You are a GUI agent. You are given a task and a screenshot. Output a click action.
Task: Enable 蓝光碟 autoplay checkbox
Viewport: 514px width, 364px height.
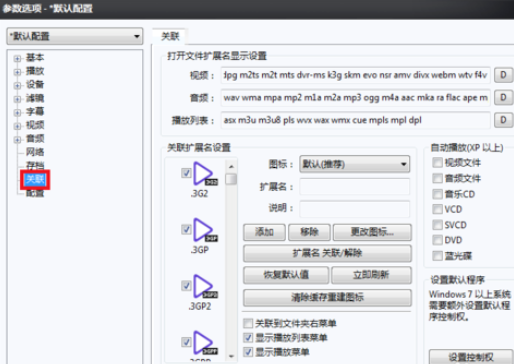point(437,256)
